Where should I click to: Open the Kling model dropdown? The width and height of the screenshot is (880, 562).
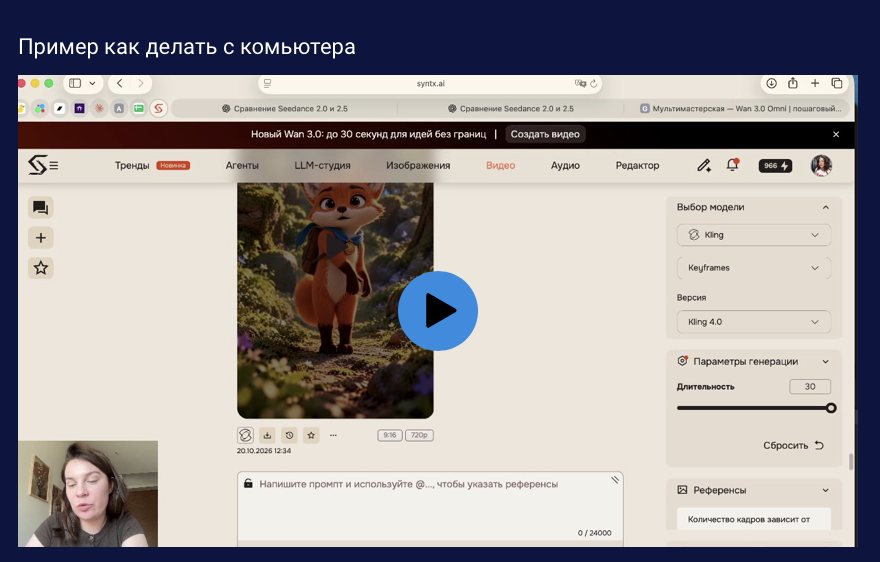tap(754, 235)
